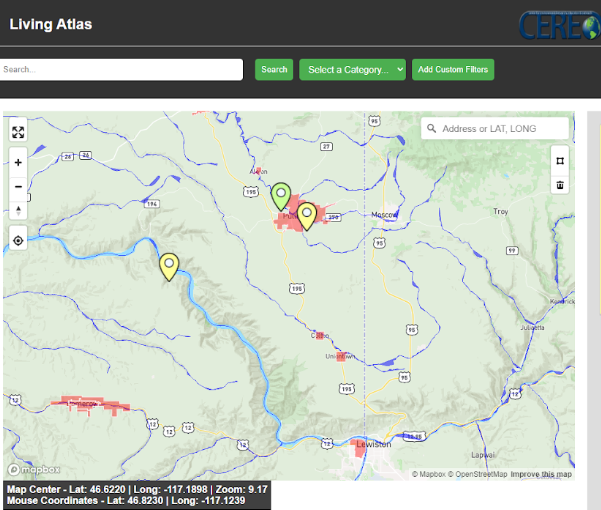Zoom in on the map

point(18,162)
